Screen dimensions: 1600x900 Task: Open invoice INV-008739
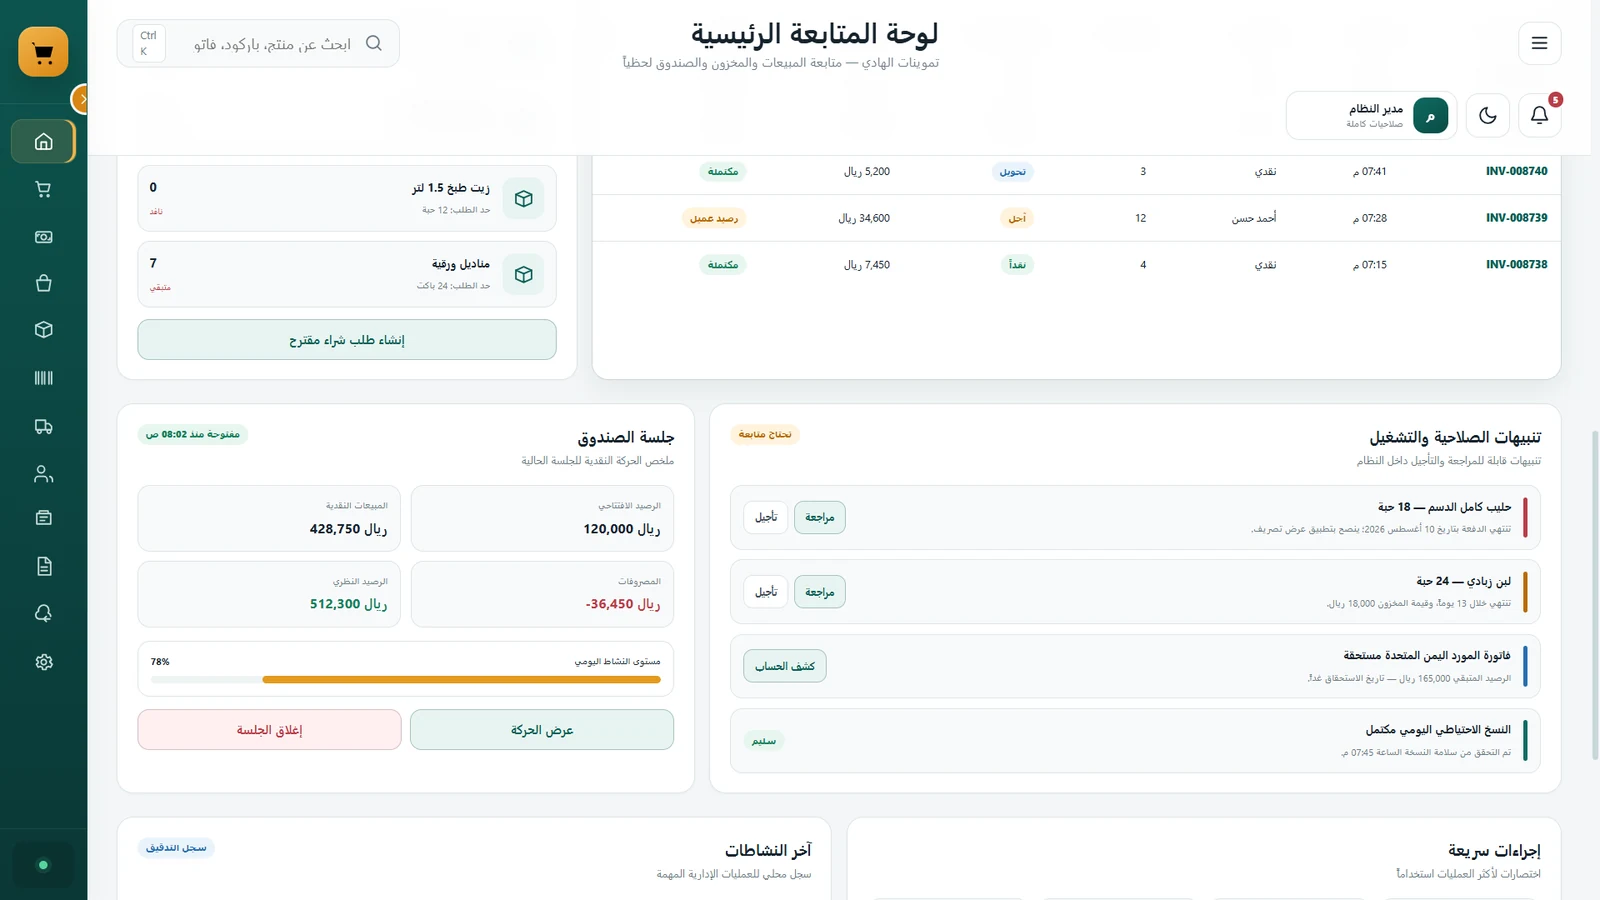(1516, 218)
